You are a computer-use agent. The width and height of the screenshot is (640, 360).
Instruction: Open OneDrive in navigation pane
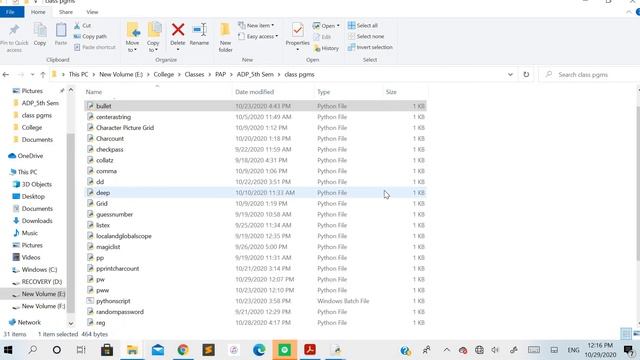[26, 156]
